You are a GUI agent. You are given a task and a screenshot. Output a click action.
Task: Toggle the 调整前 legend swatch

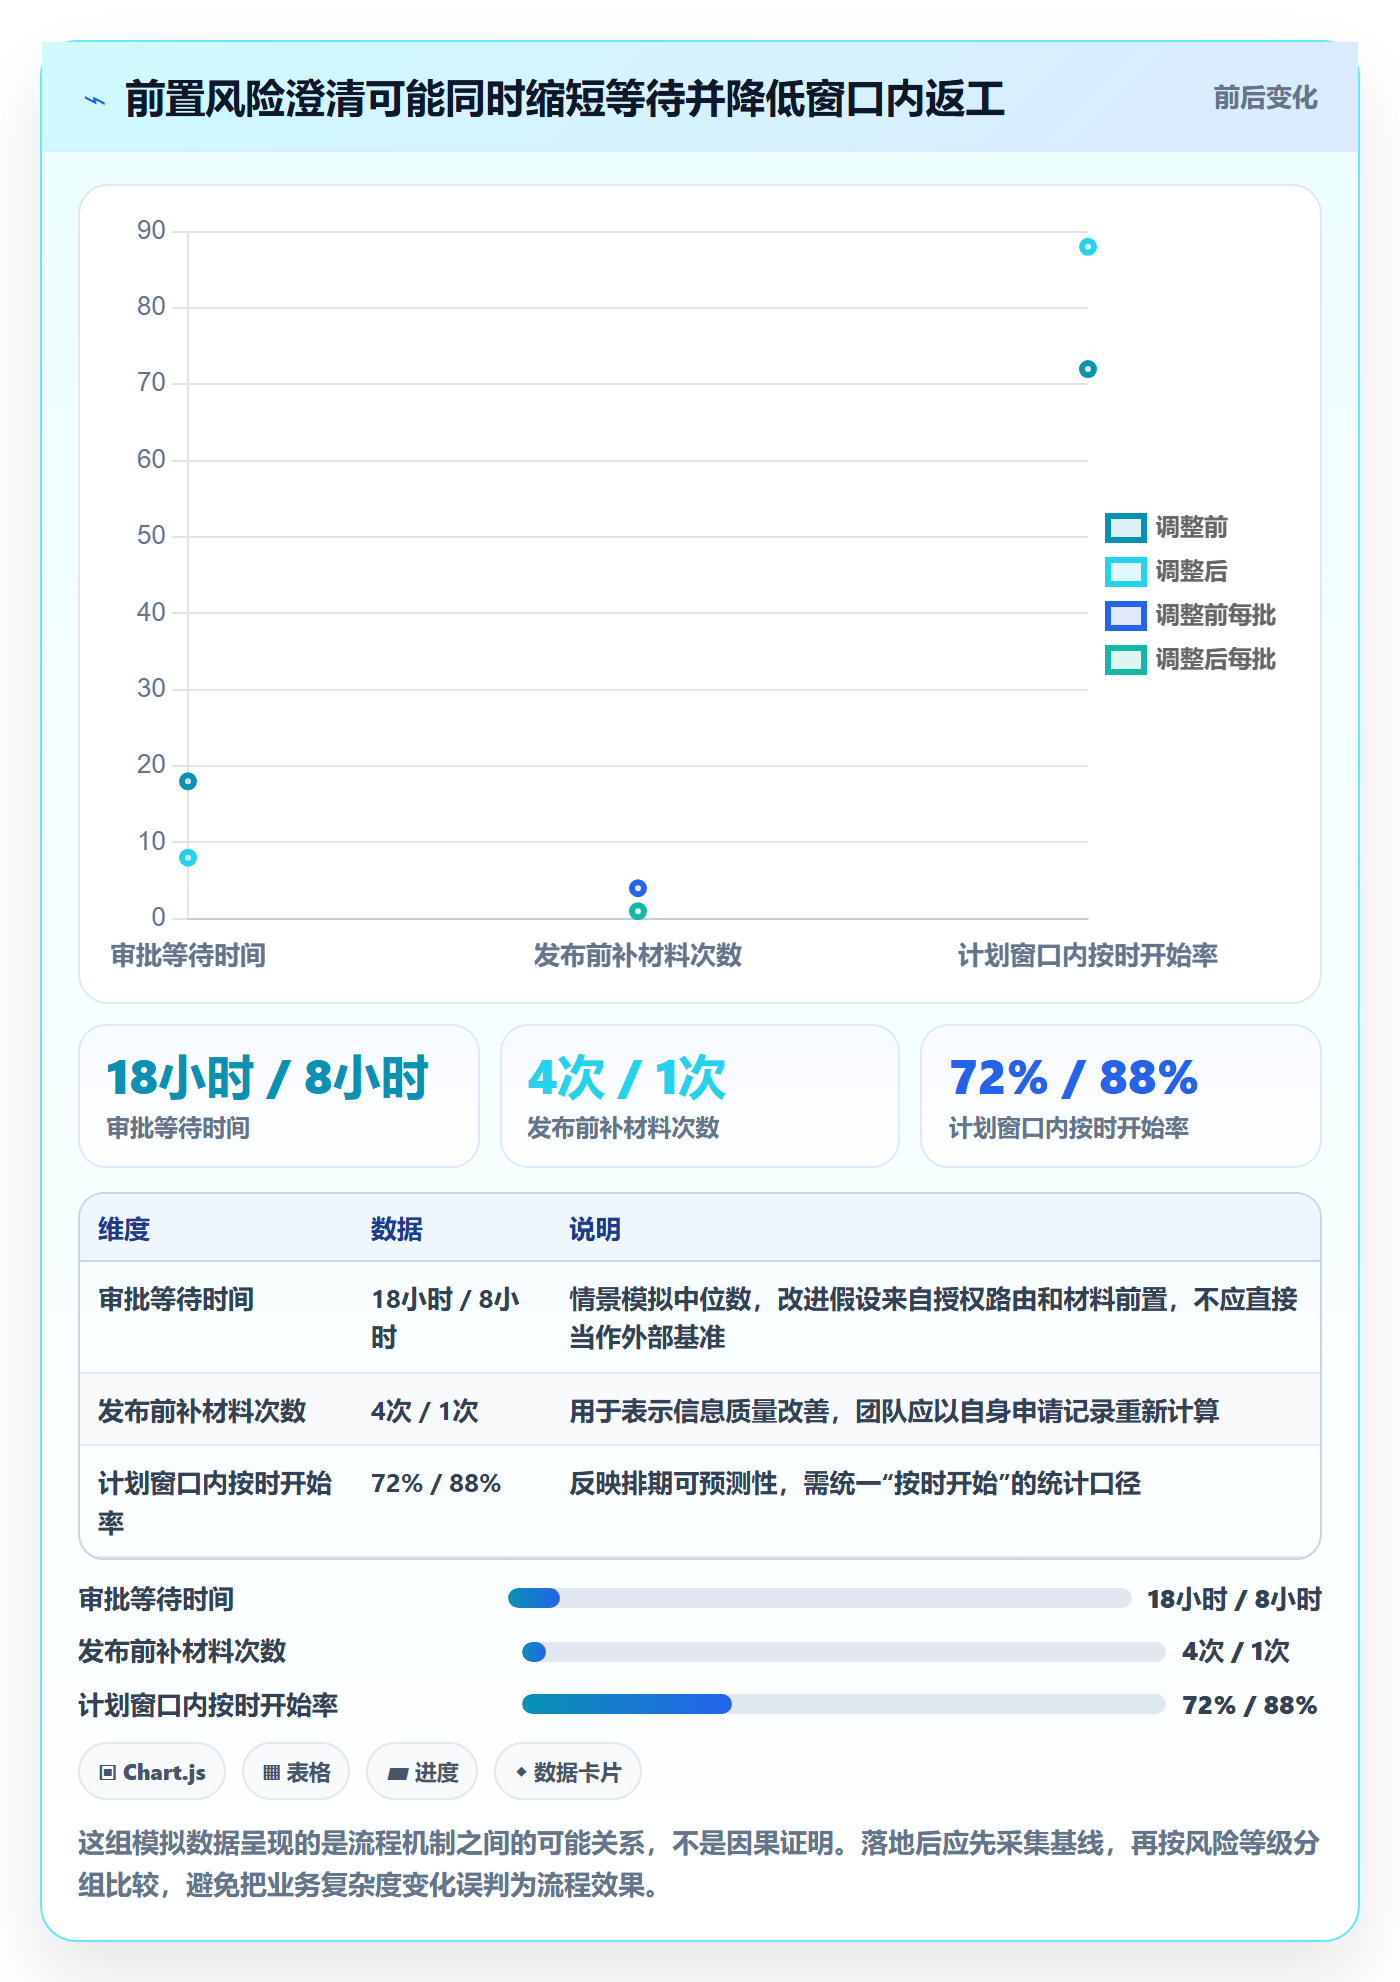tap(1125, 527)
